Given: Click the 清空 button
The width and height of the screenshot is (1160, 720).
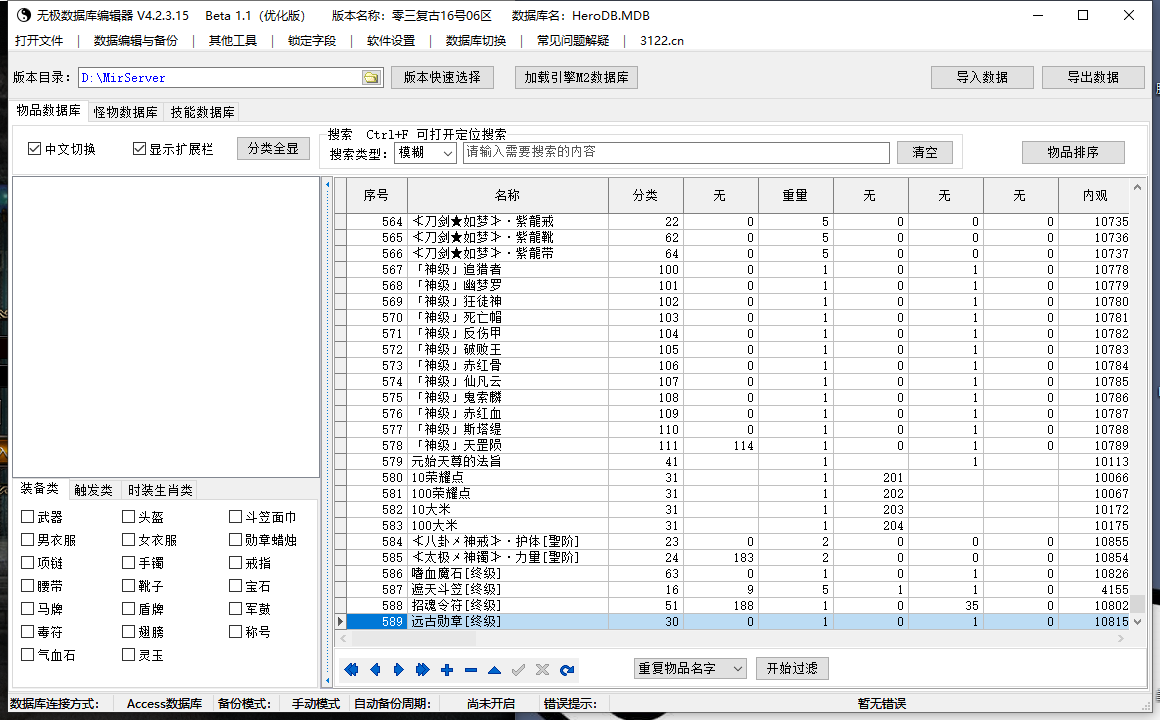Looking at the screenshot, I should [x=925, y=152].
